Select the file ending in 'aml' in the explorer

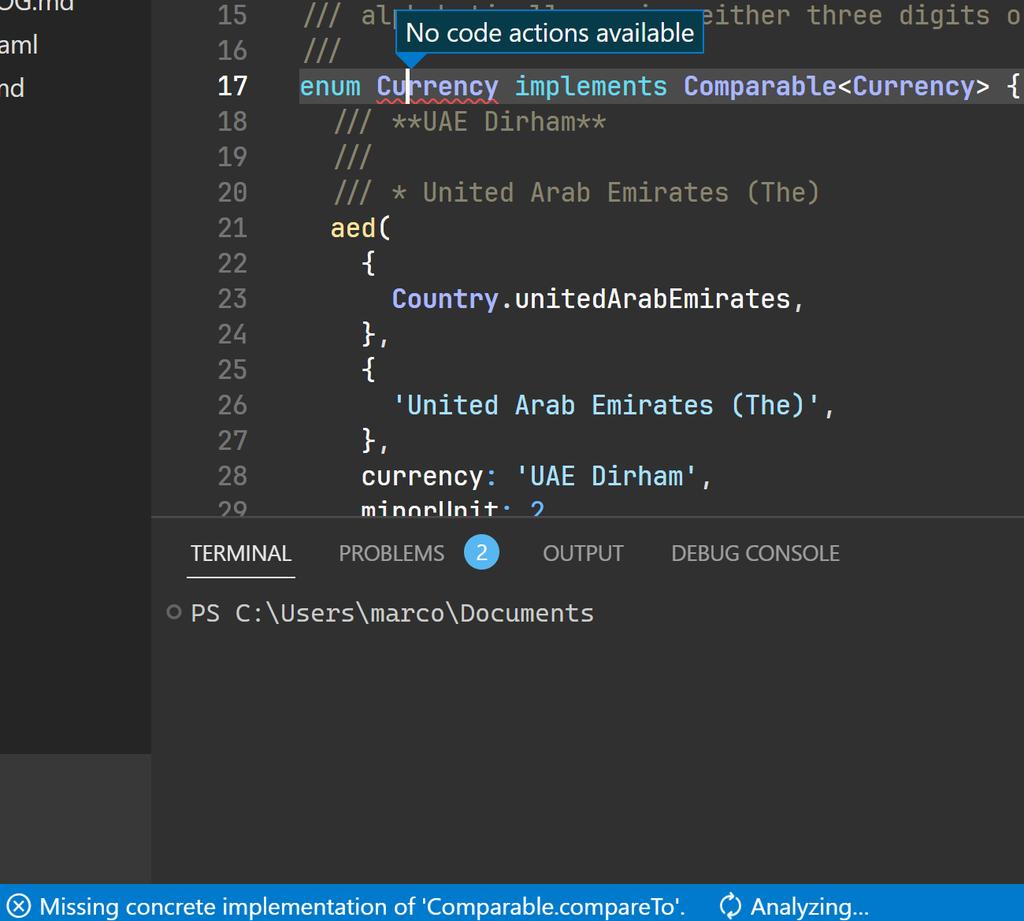click(x=19, y=45)
